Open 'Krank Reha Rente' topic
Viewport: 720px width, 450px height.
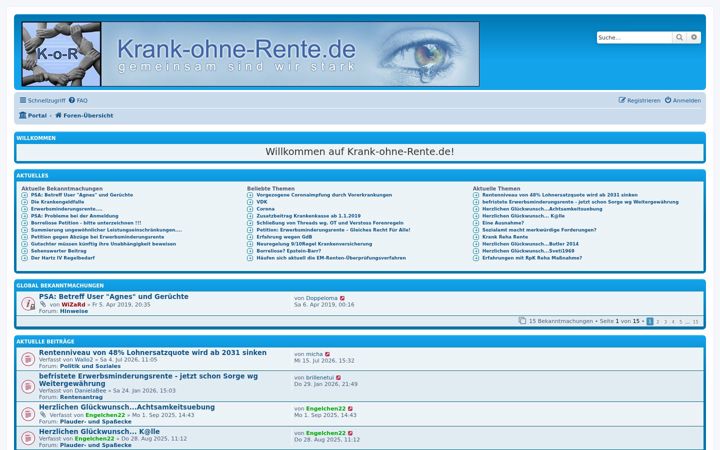(x=505, y=237)
